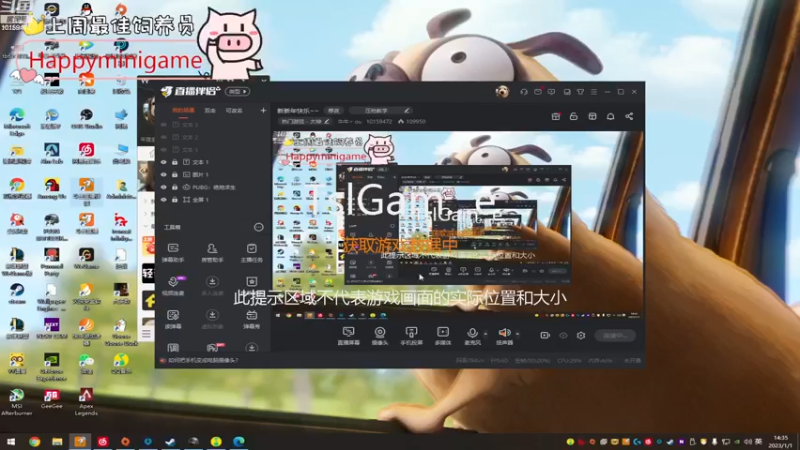Viewport: 800px width, 450px height.
Task: Click the padlock icon above preview
Action: [573, 116]
